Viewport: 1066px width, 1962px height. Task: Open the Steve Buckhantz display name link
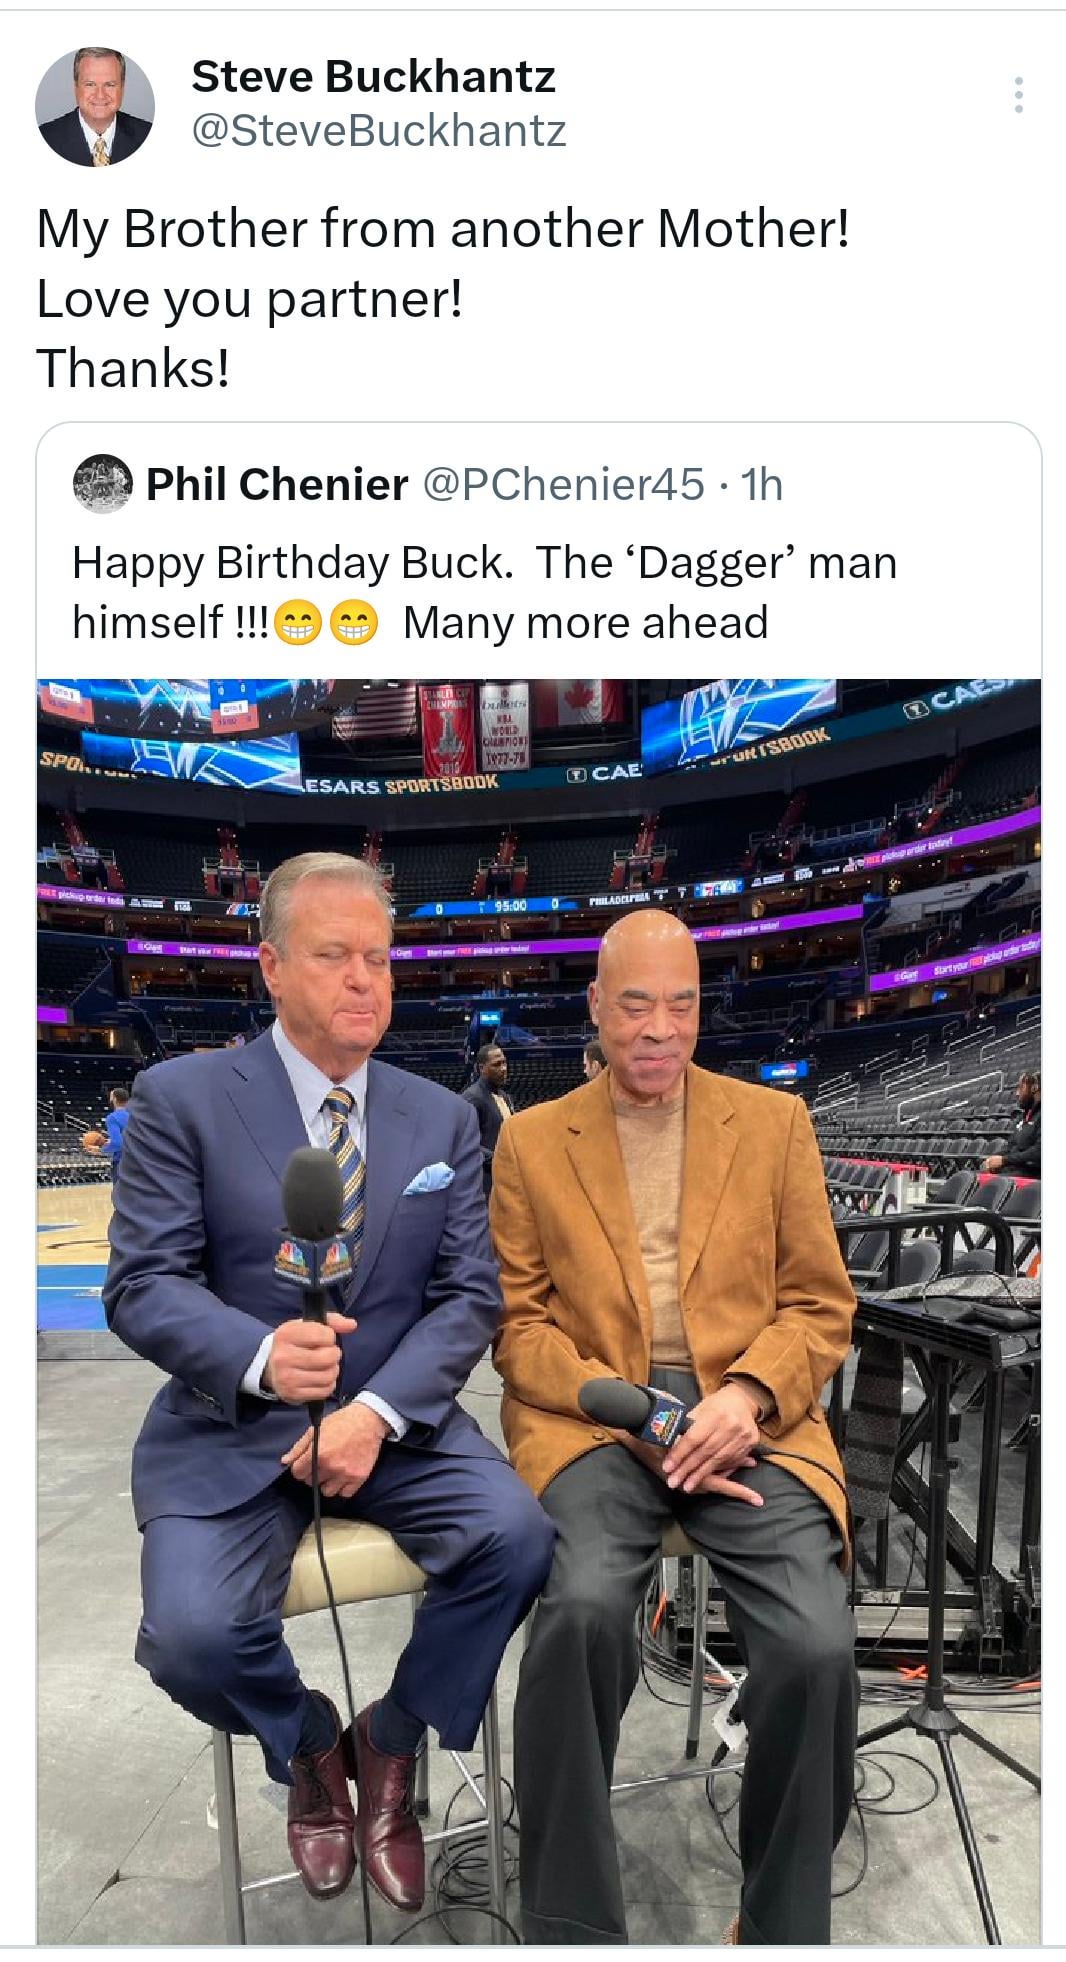(373, 77)
